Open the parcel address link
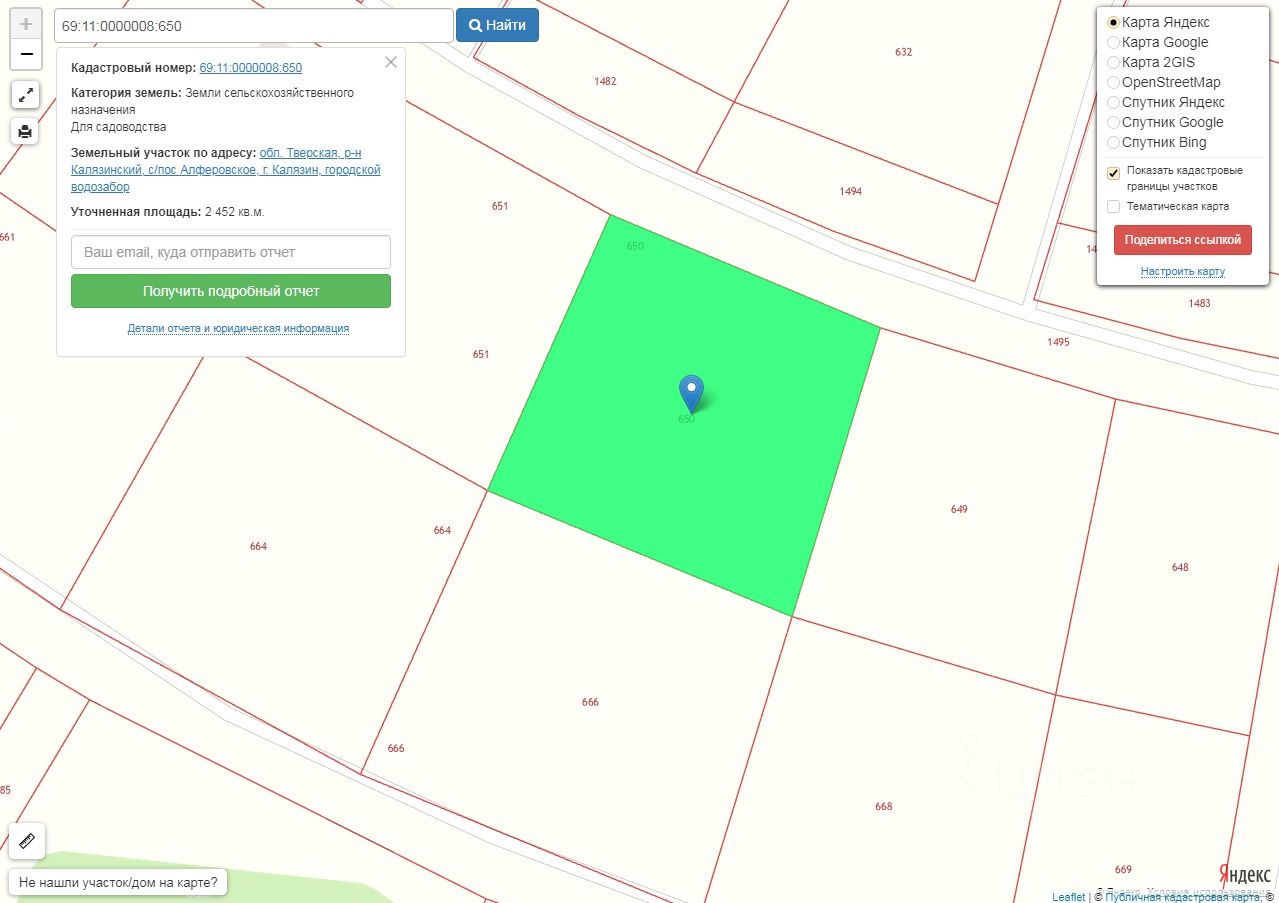Viewport: 1279px width, 903px height. [x=226, y=170]
